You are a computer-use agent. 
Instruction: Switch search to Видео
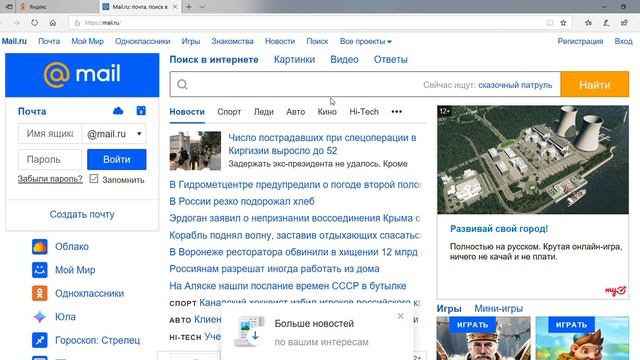click(x=344, y=60)
